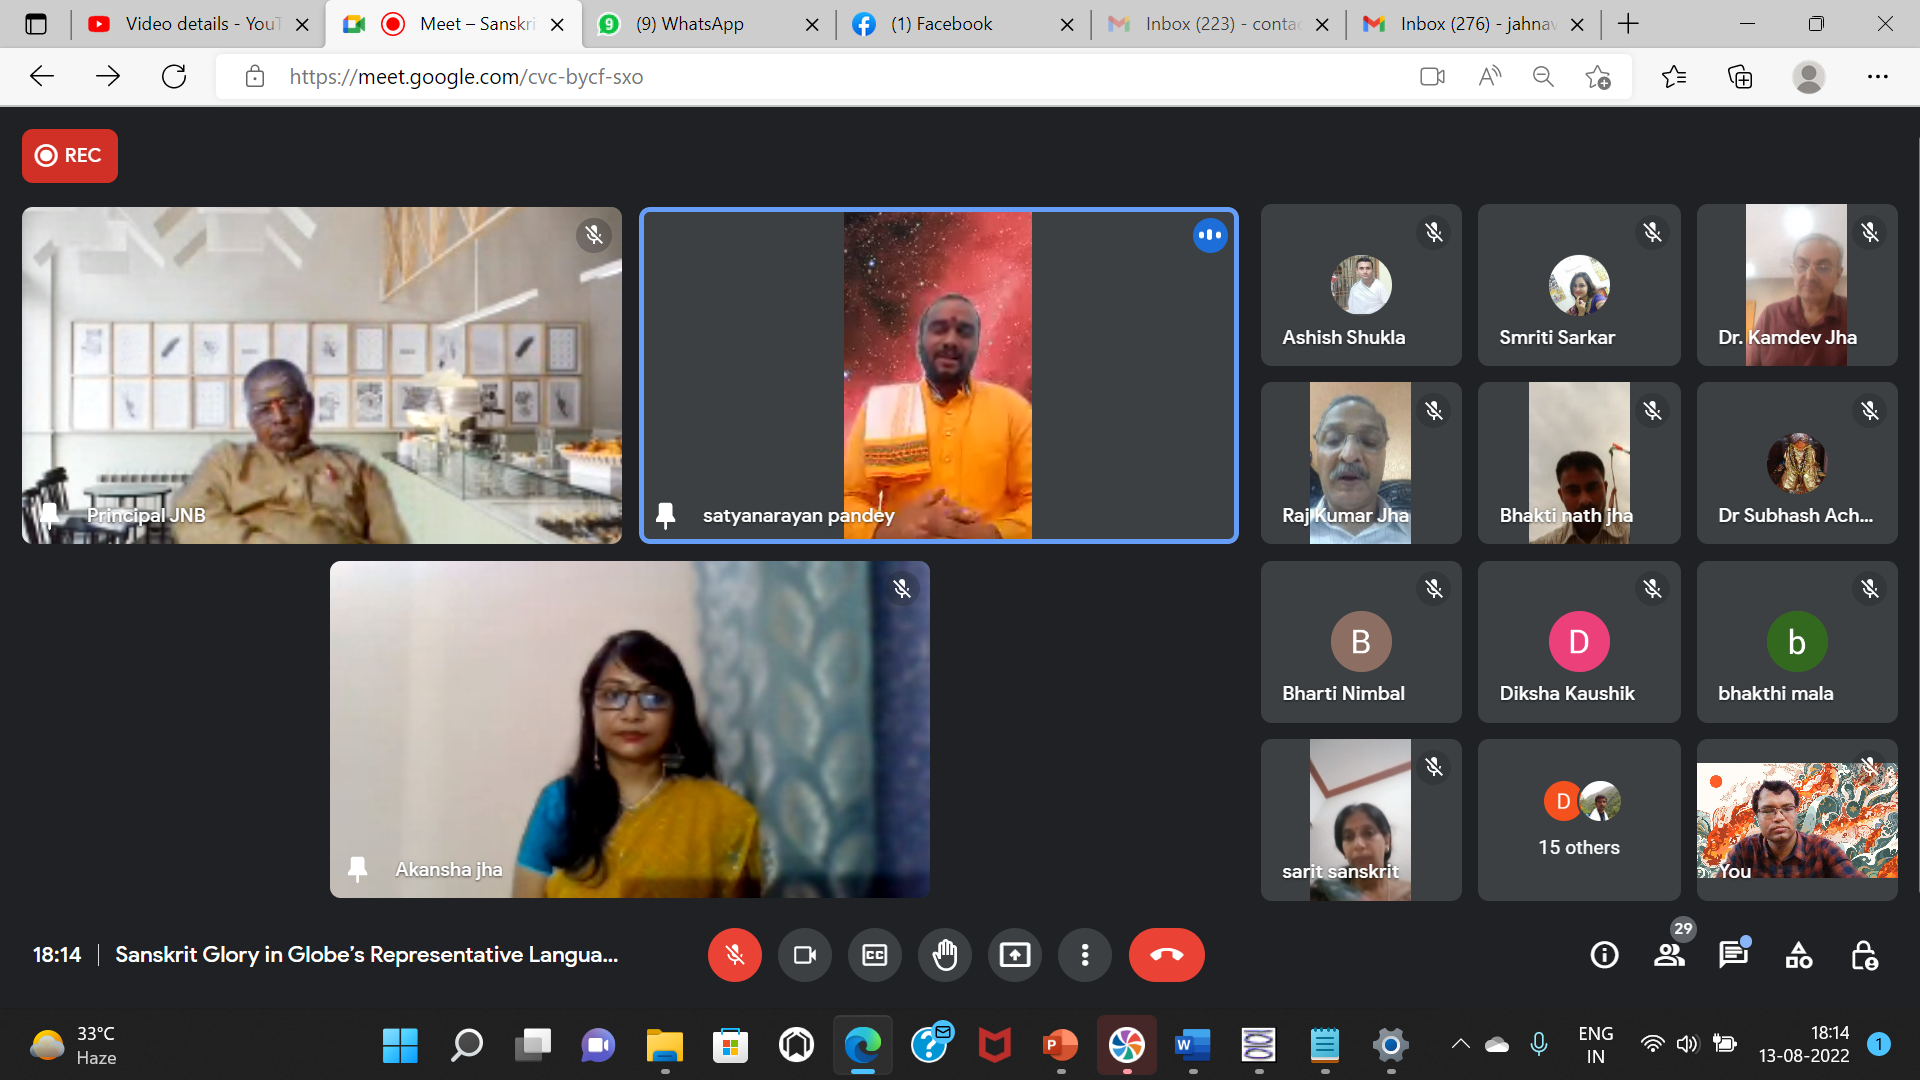Toggle the camera on or off

(x=804, y=955)
